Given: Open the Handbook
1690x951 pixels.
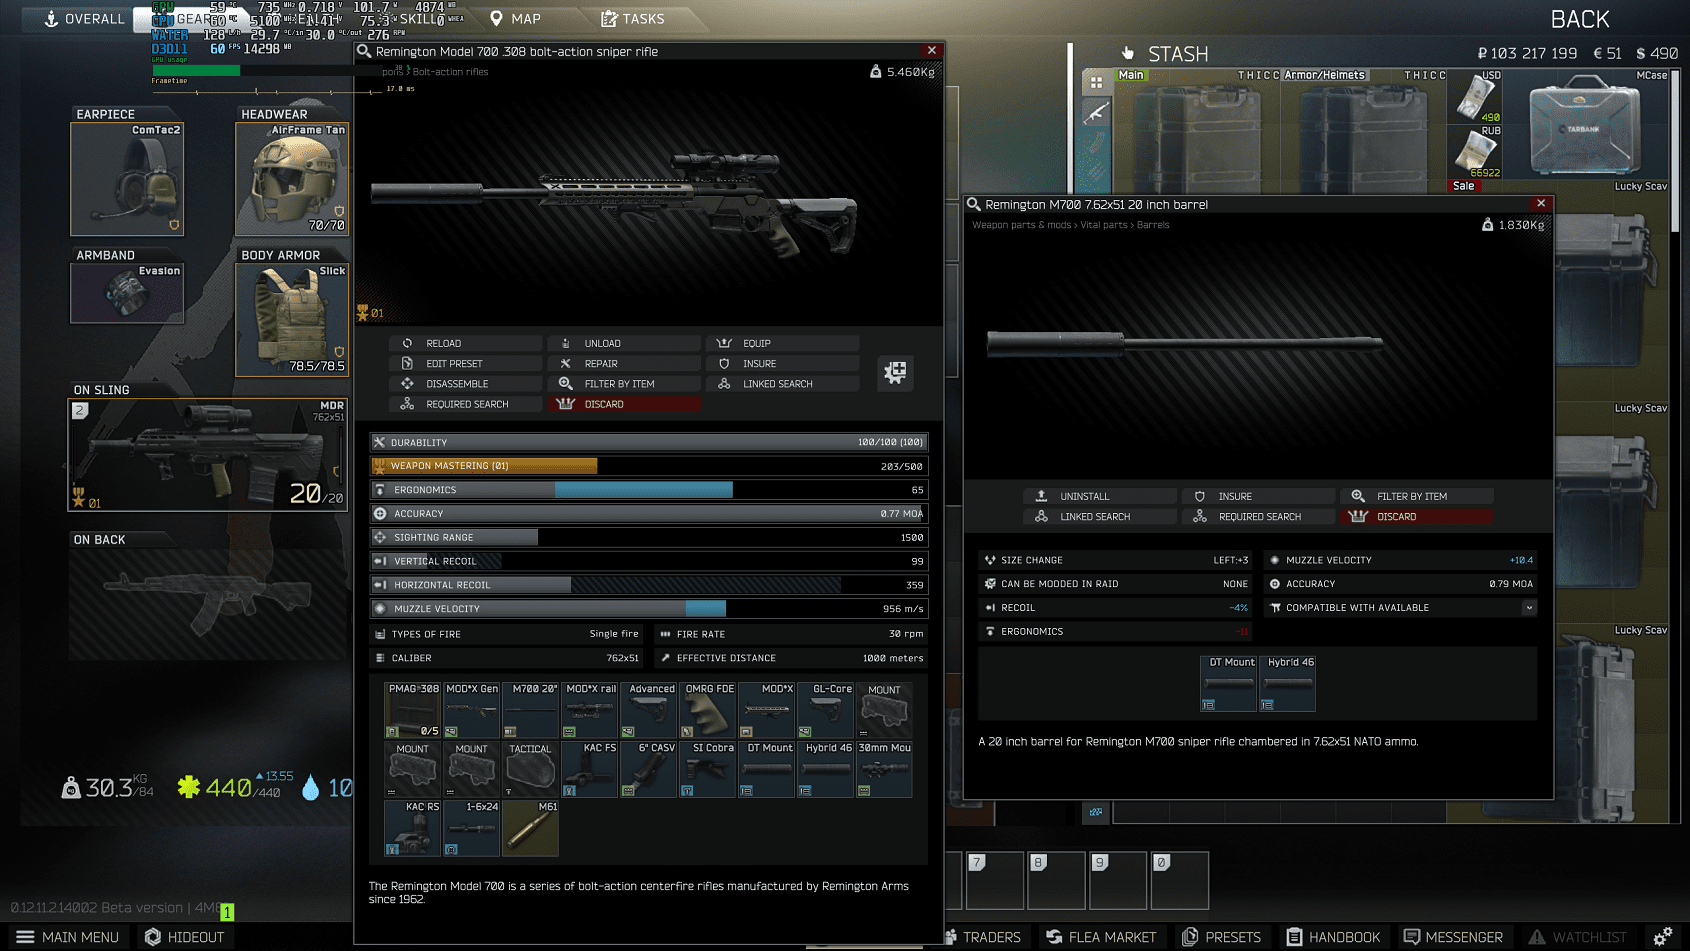Looking at the screenshot, I should pos(1333,937).
